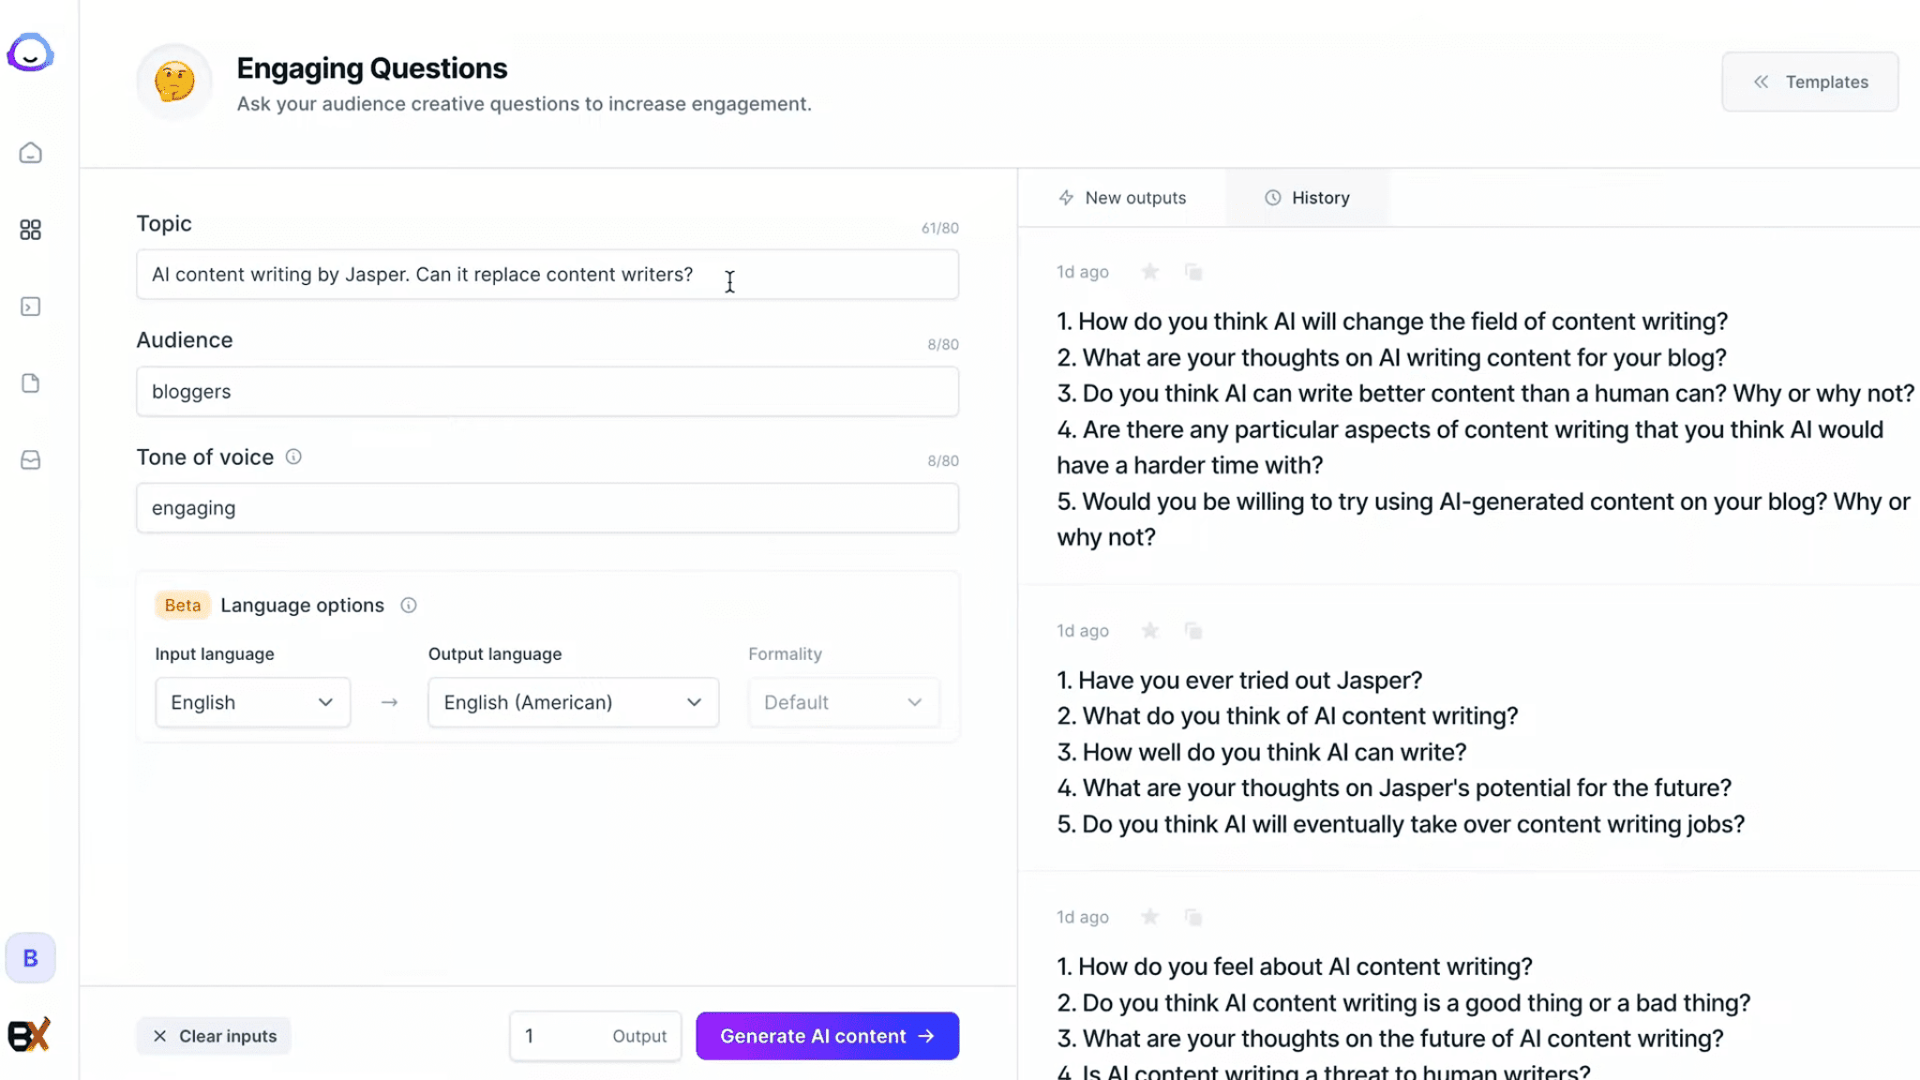Viewport: 1920px width, 1080px height.
Task: Expand the Formality dropdown
Action: point(843,702)
